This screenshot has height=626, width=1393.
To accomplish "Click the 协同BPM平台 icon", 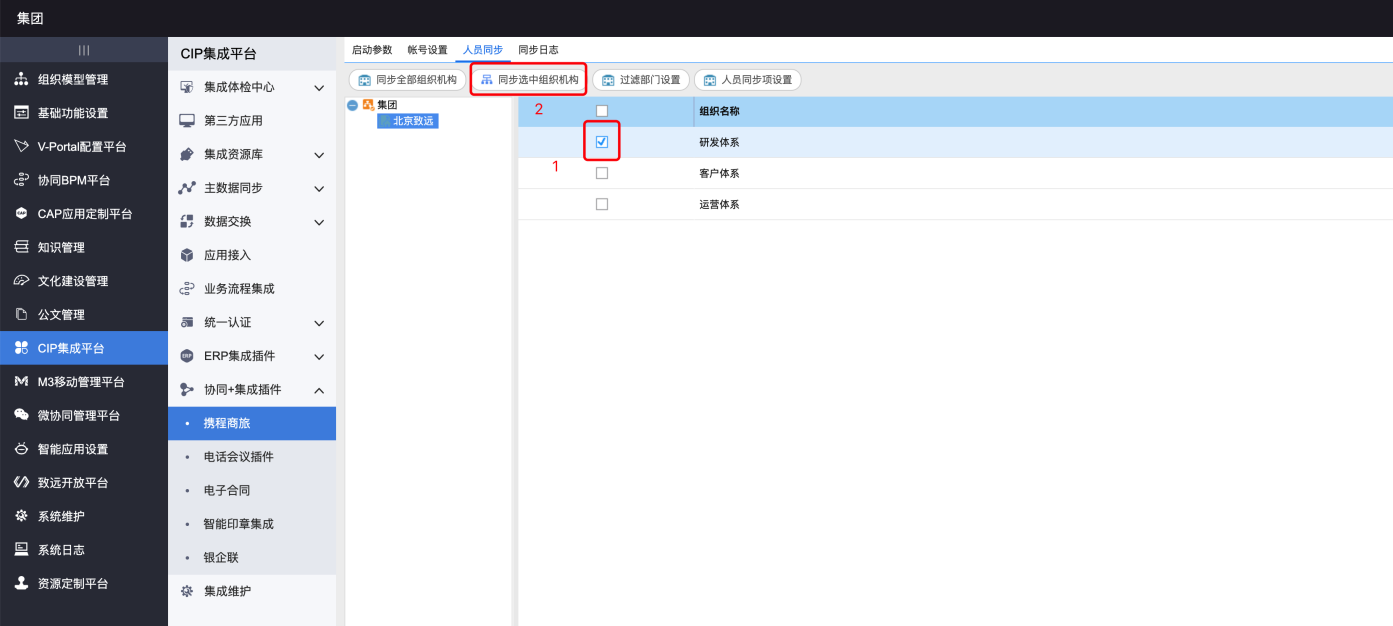I will point(21,181).
